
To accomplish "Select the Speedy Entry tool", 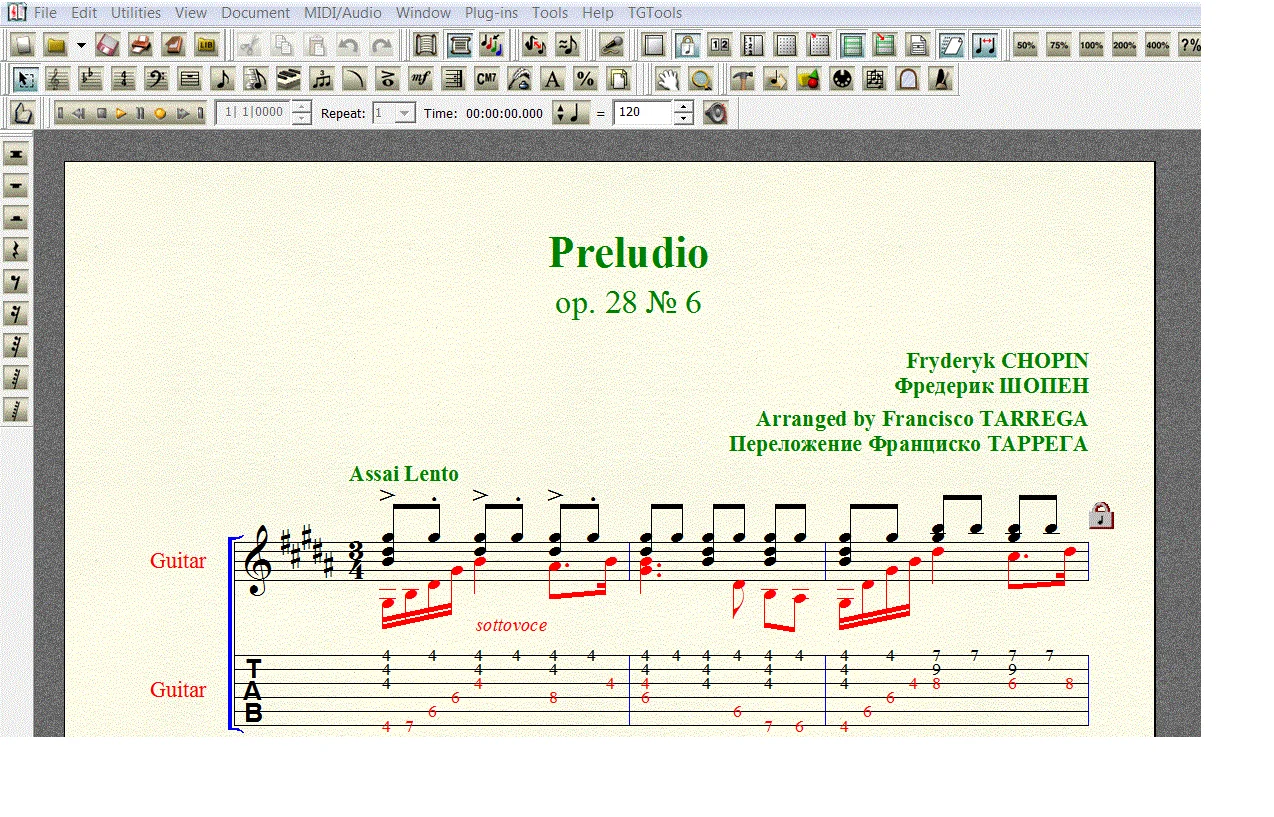I will [x=256, y=79].
